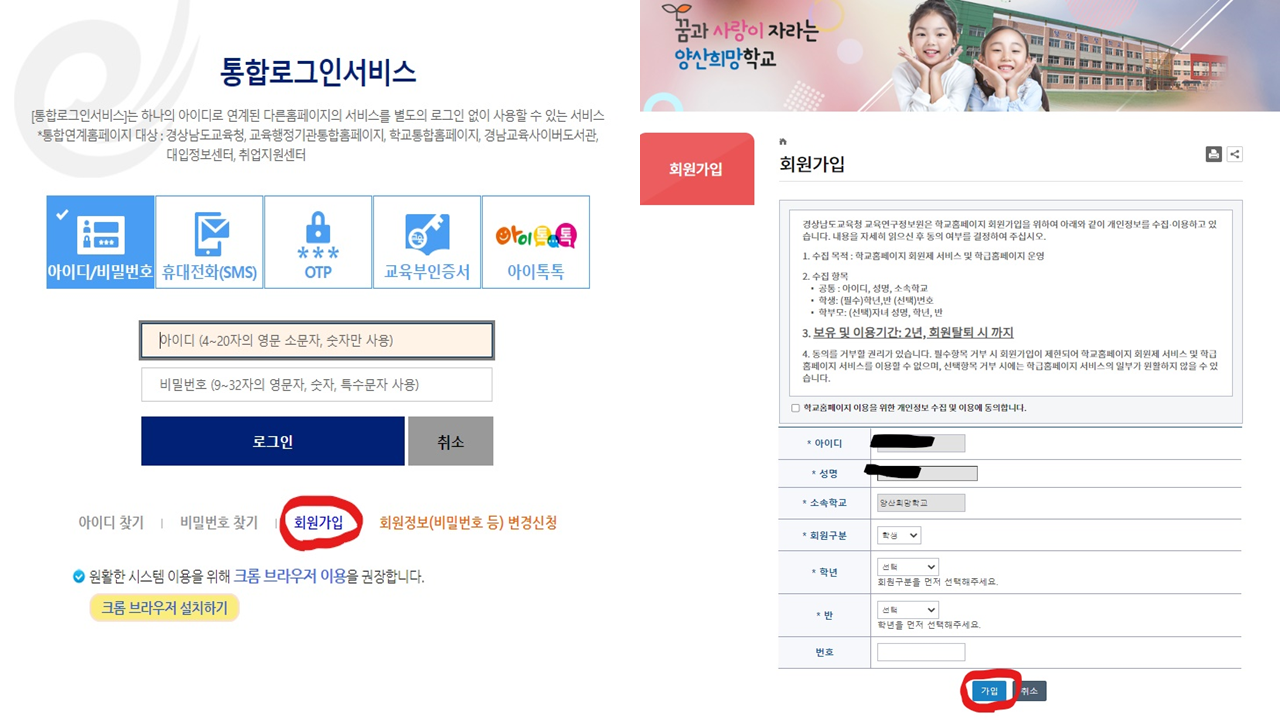The height and width of the screenshot is (720, 1280).
Task: Choose the 교육부인증서 certificate login icon
Action: 427,242
